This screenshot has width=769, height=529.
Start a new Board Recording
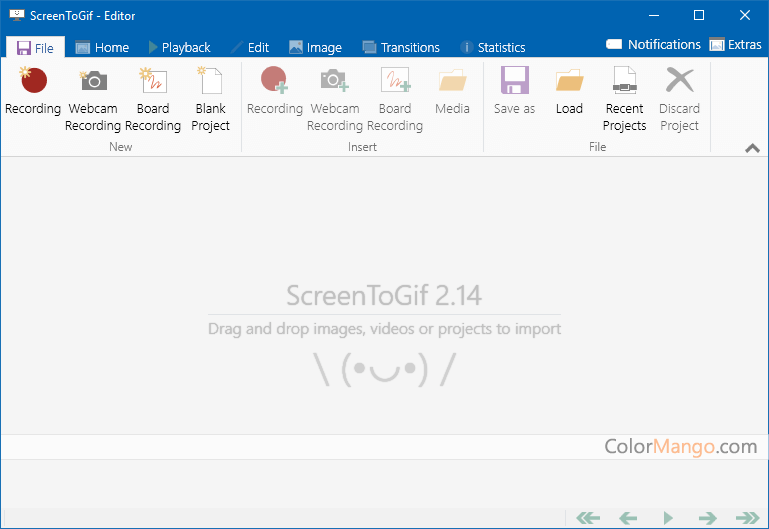153,98
